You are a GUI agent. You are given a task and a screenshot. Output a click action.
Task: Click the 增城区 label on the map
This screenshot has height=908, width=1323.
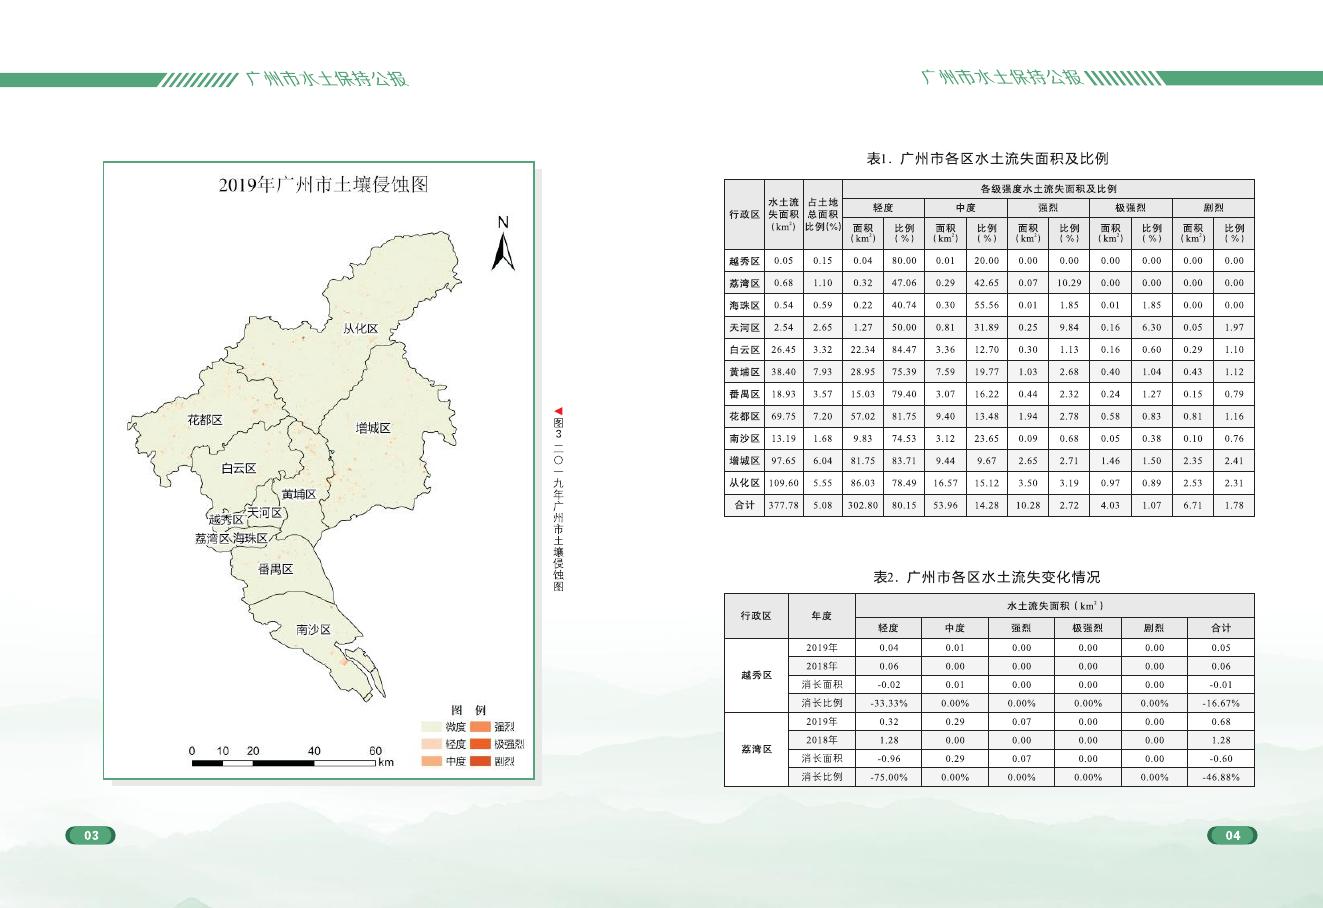click(373, 428)
